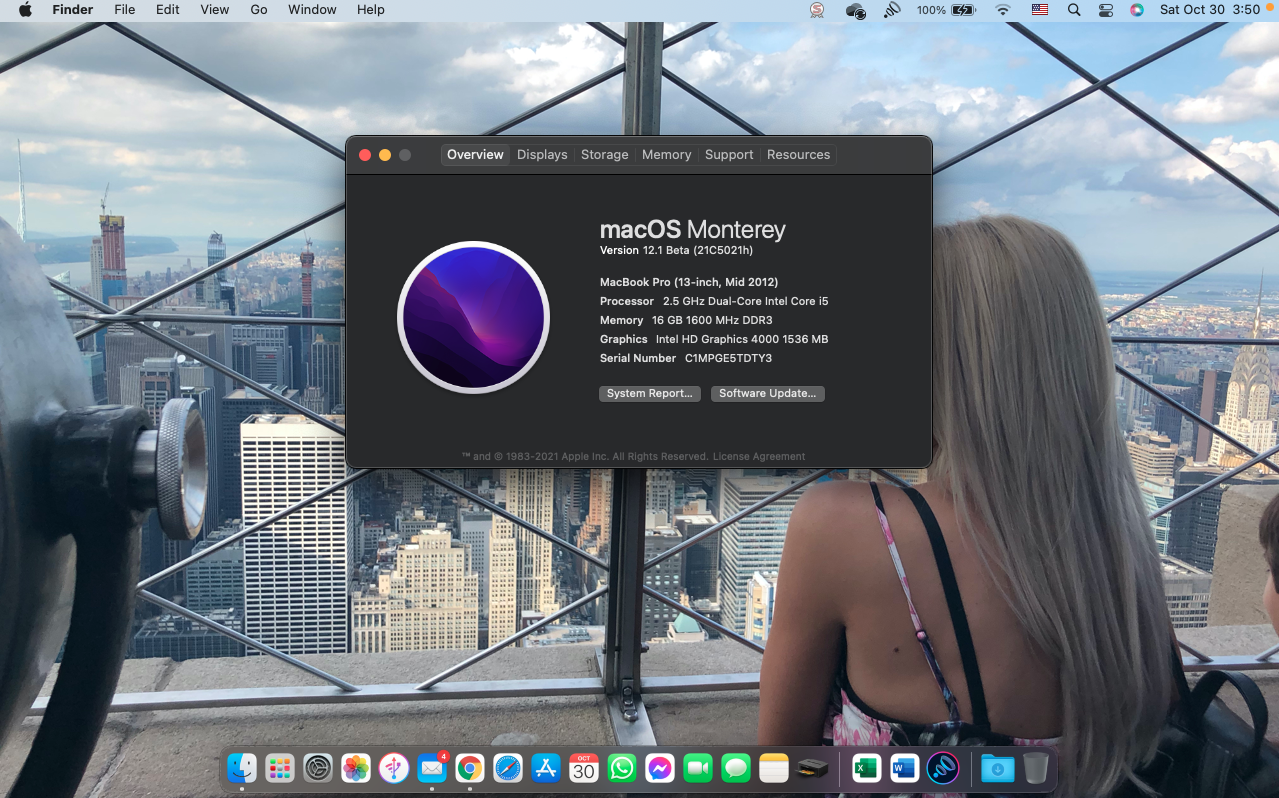Click the satellite dish menu bar icon
Screen dimensions: 1279x798
pos(892,10)
